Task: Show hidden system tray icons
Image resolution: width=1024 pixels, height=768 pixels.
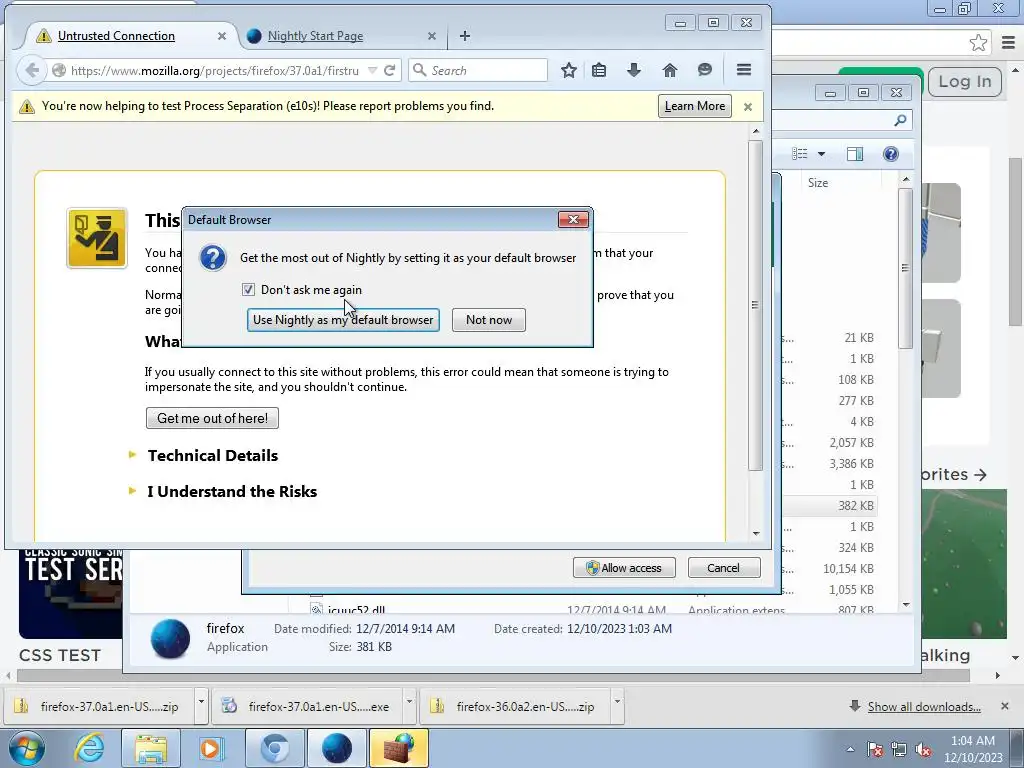Action: click(x=850, y=749)
